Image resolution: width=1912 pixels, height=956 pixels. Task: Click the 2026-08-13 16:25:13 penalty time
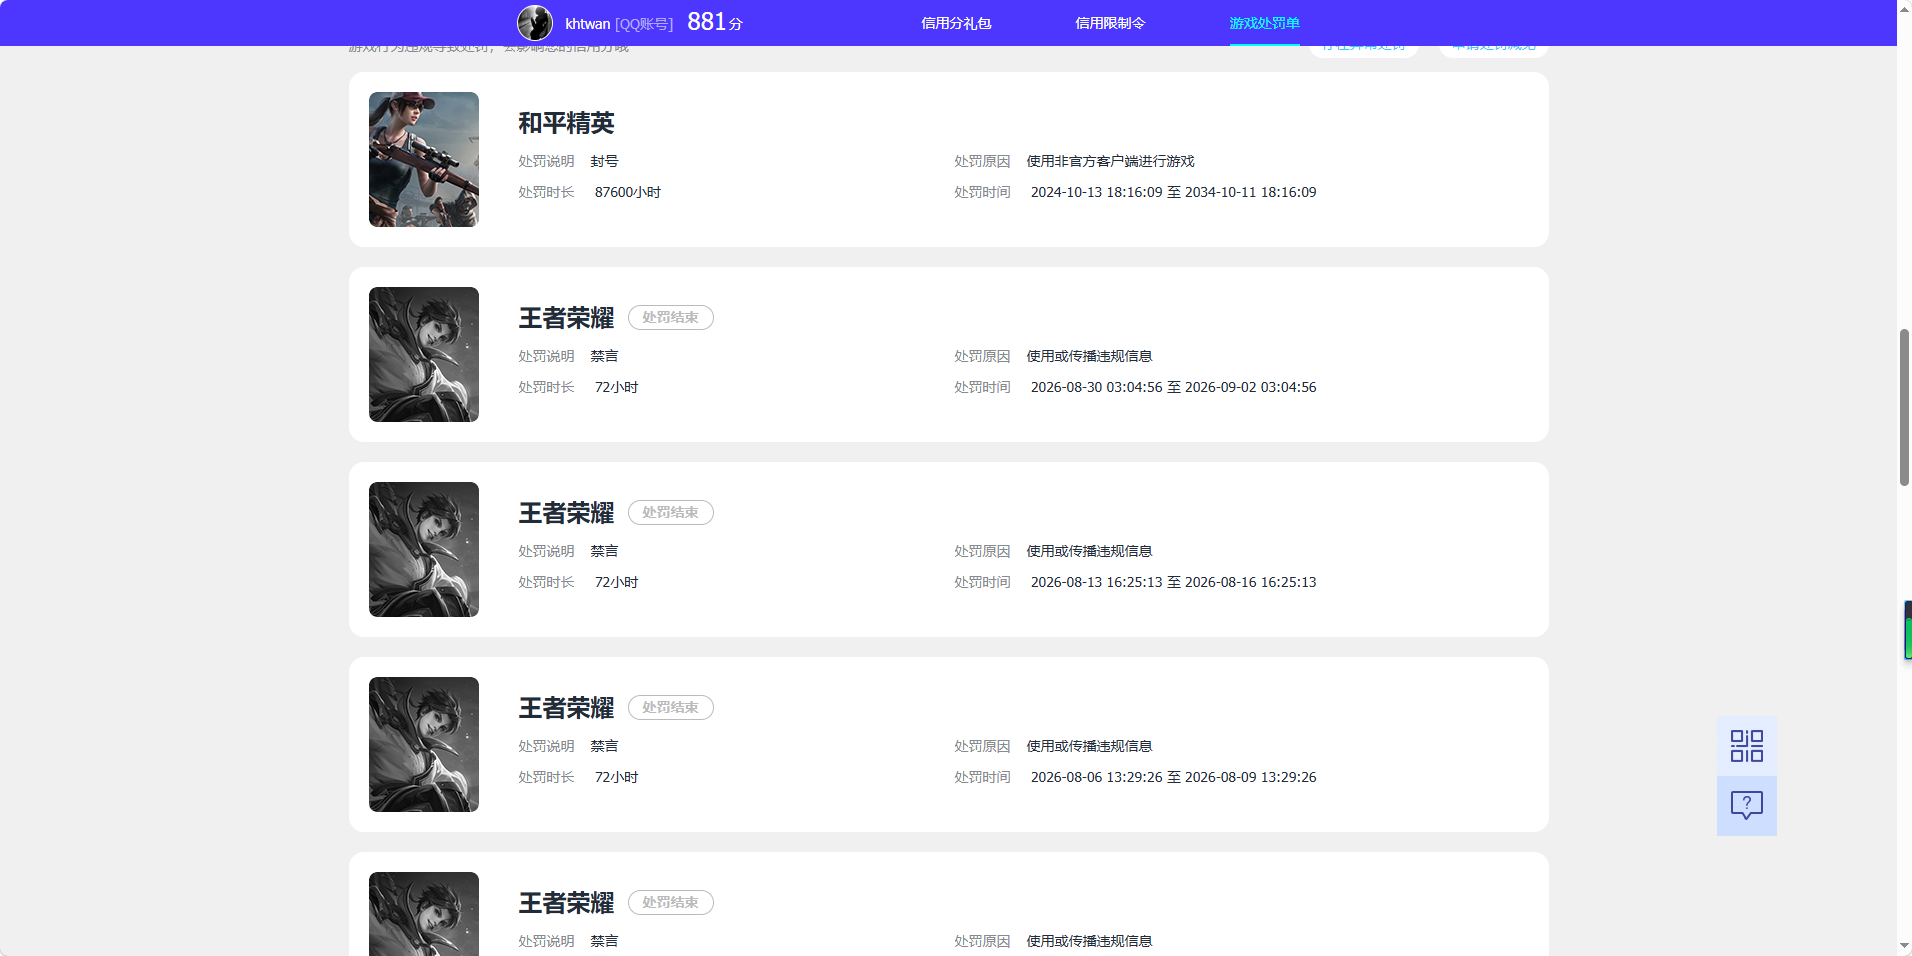point(1173,582)
